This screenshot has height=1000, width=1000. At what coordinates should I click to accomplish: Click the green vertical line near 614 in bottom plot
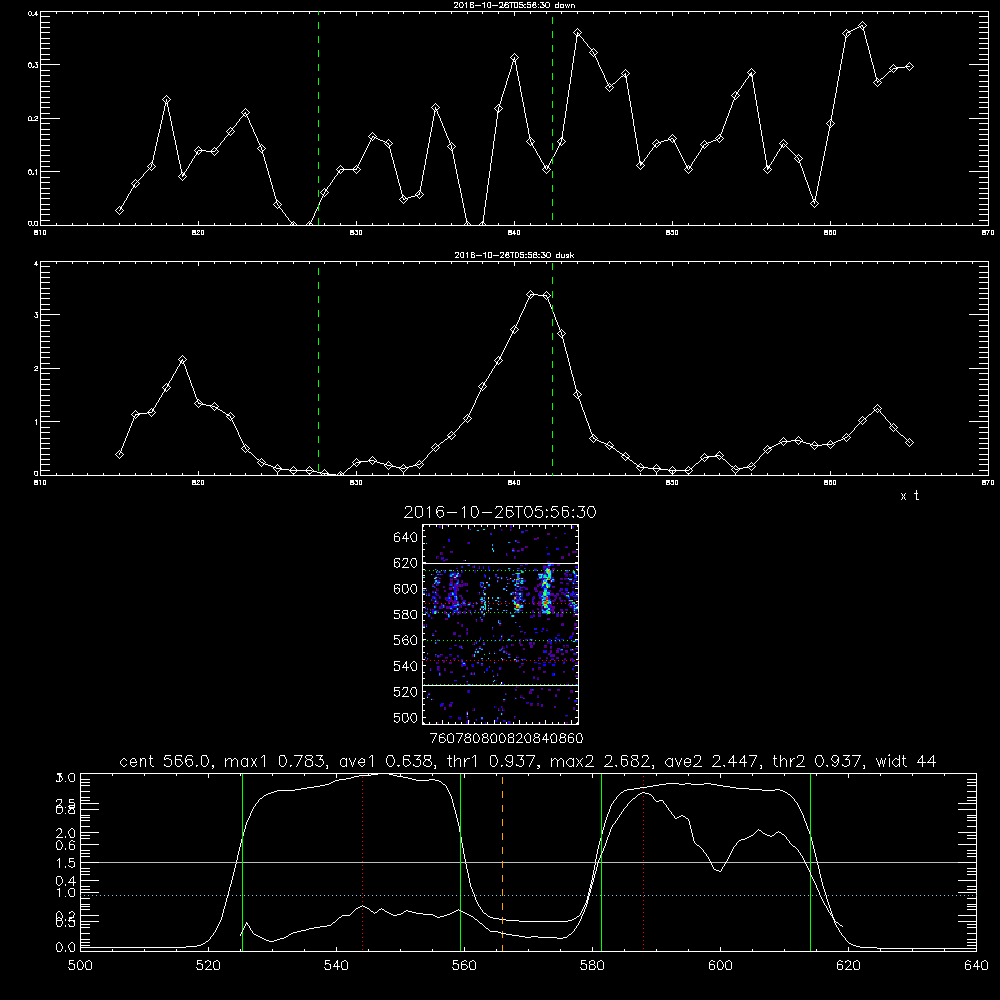click(x=811, y=861)
